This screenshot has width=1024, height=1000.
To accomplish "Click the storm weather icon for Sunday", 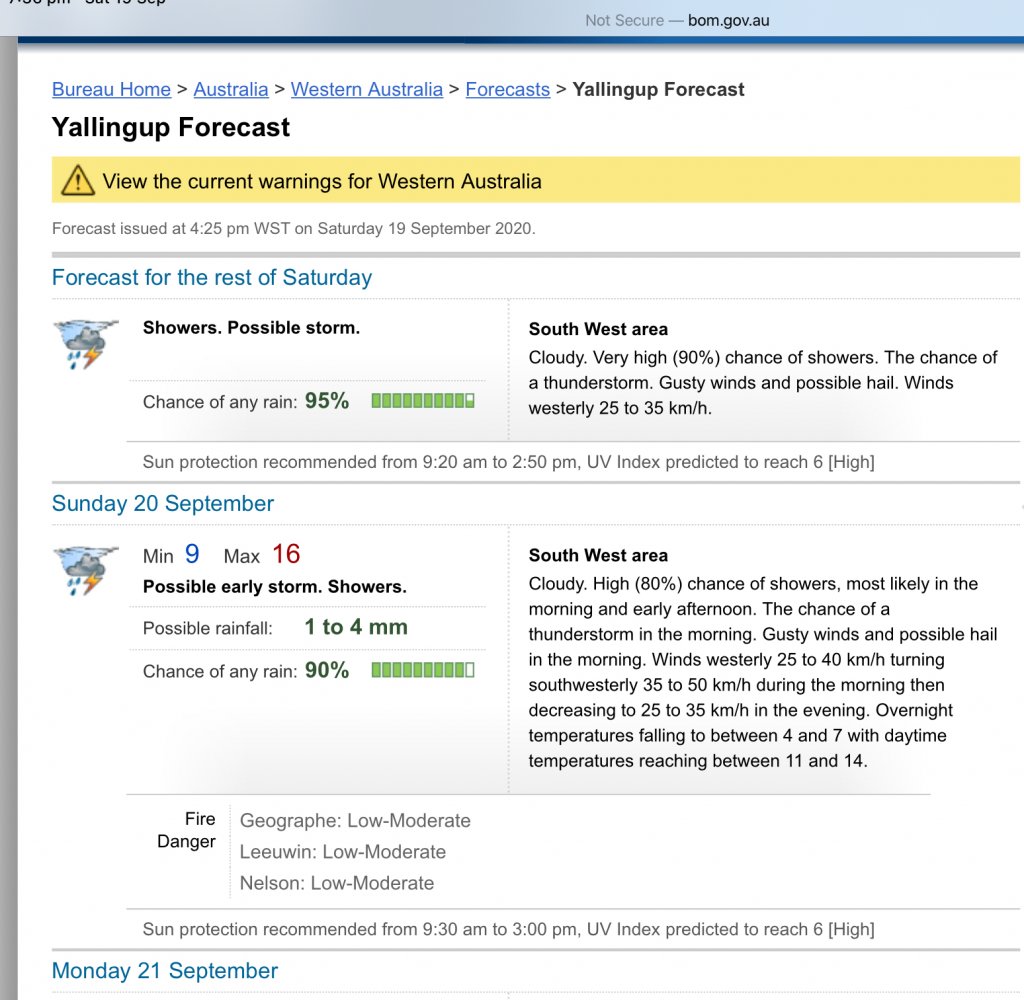I will click(87, 570).
